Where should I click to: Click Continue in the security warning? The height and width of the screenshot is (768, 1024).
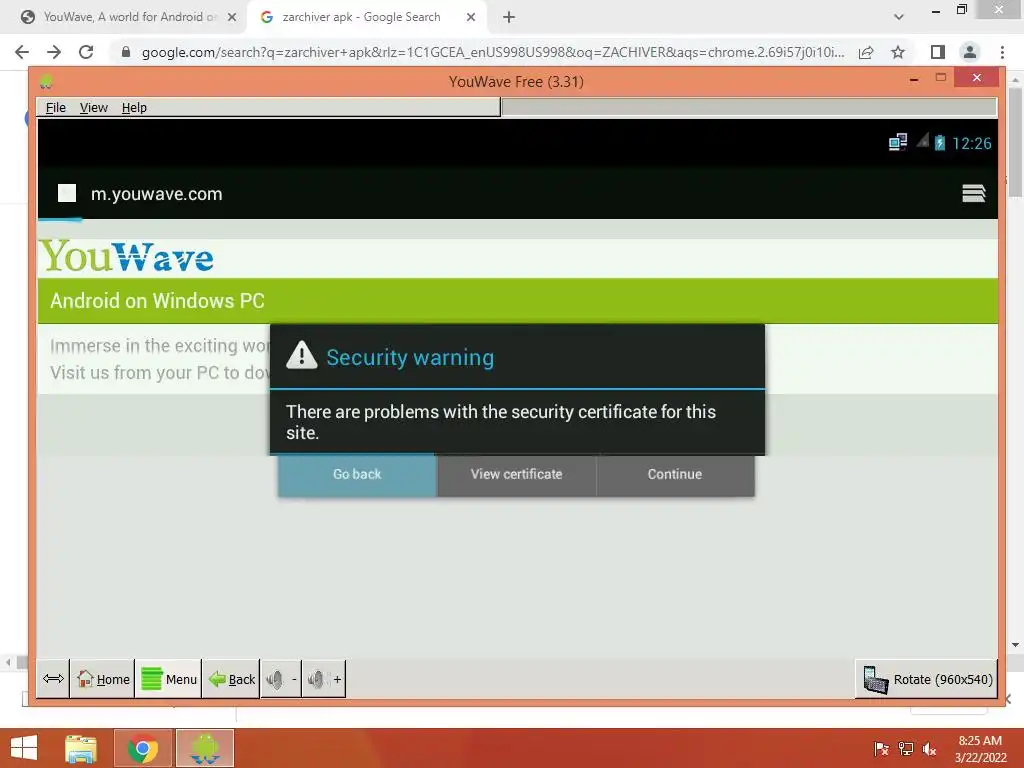[x=675, y=475]
